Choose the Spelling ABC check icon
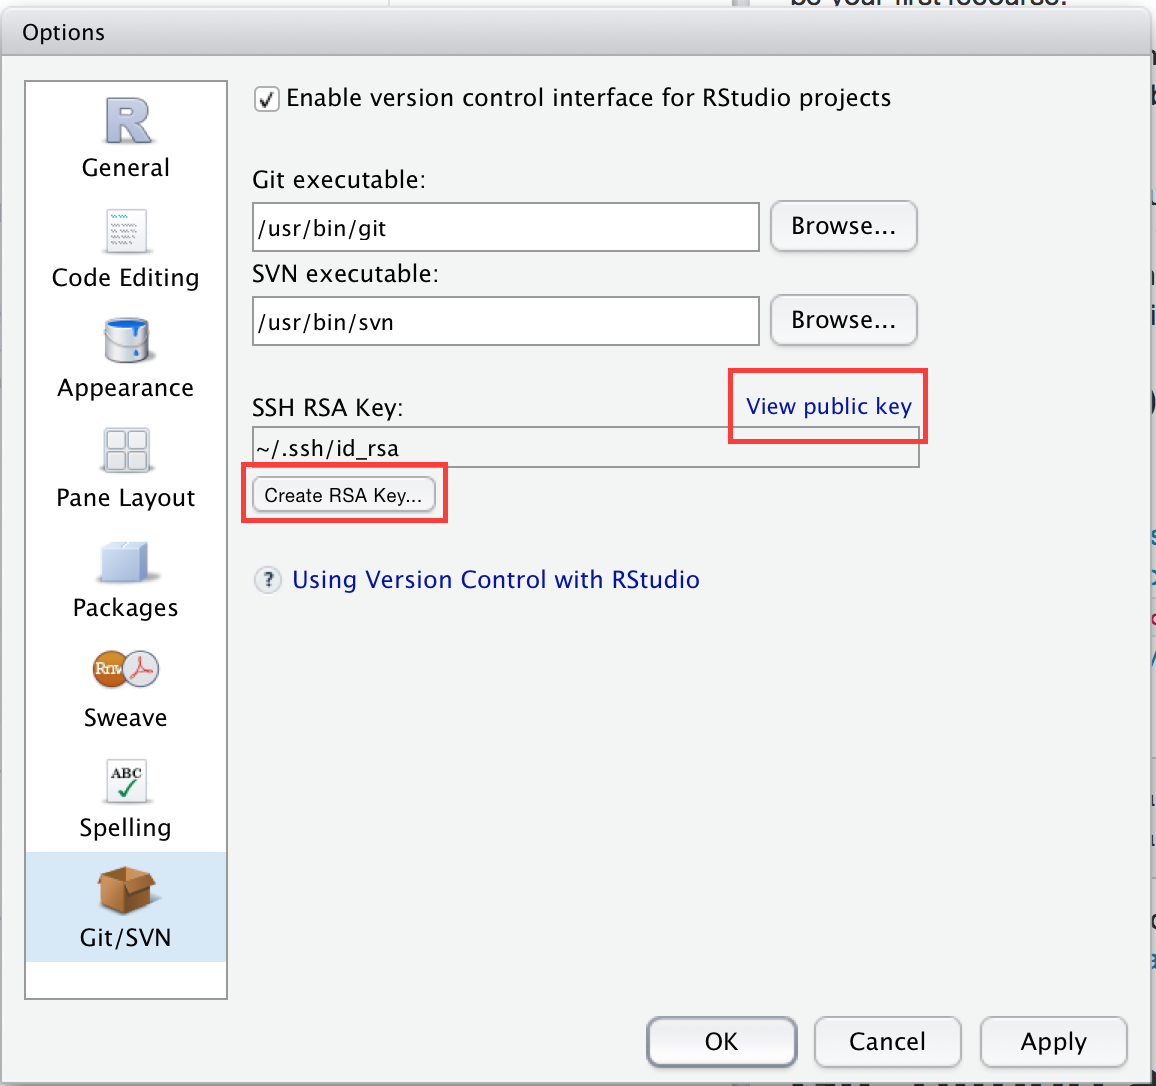1156x1086 pixels. (x=126, y=781)
